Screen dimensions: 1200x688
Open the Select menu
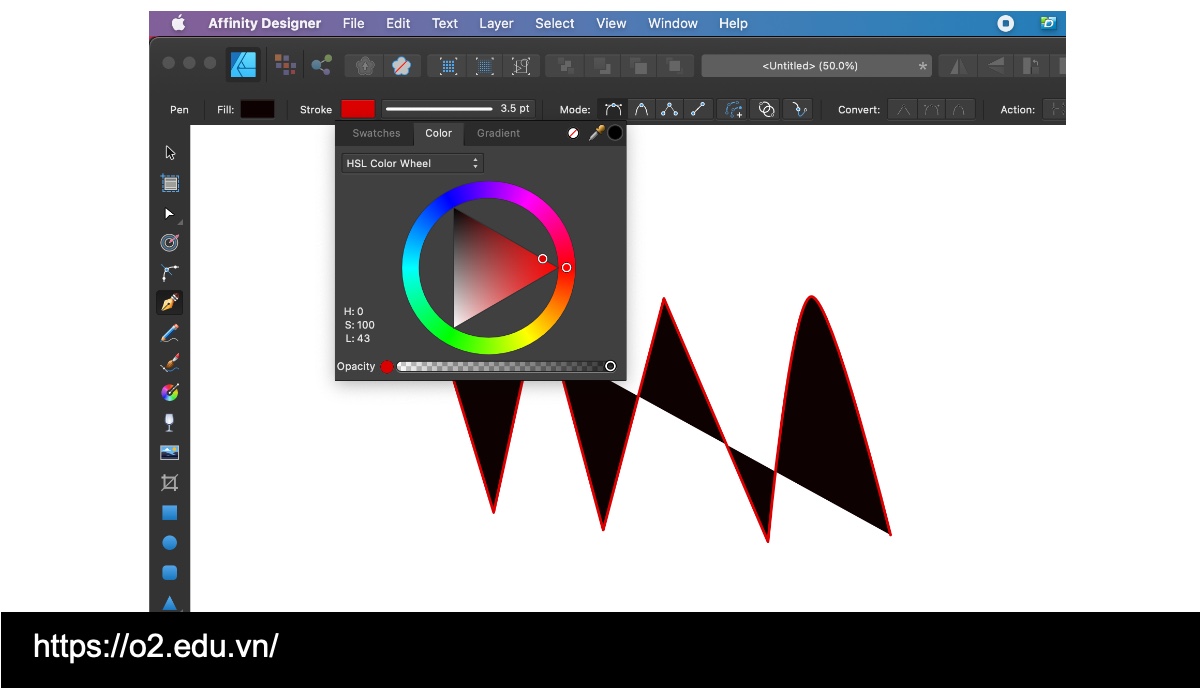point(554,23)
